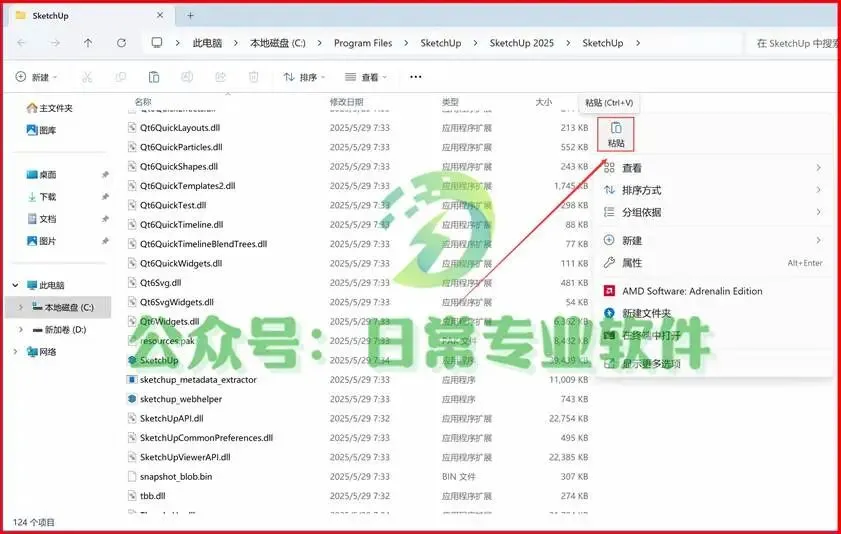Click the Delete trash icon in the toolbar
This screenshot has height=534, width=841.
click(254, 77)
